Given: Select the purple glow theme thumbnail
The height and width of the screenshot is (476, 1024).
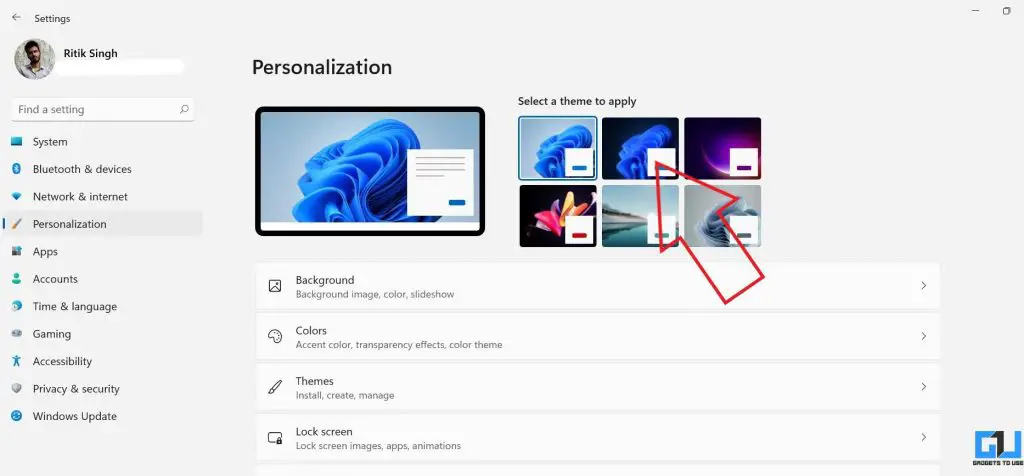Looking at the screenshot, I should (722, 148).
